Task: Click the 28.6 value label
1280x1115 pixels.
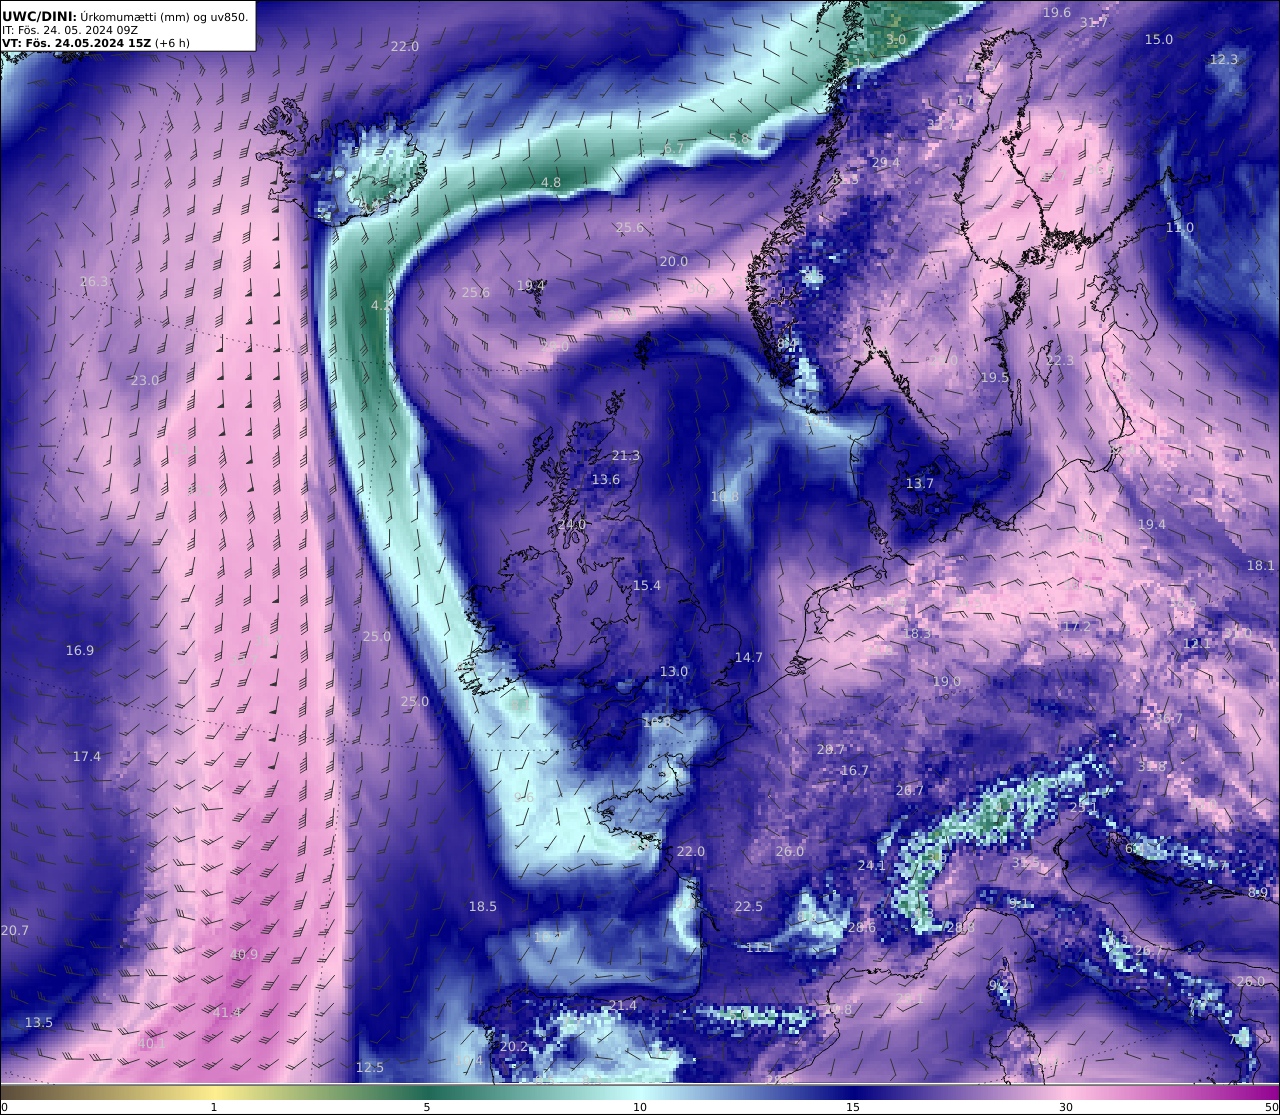Action: (862, 927)
